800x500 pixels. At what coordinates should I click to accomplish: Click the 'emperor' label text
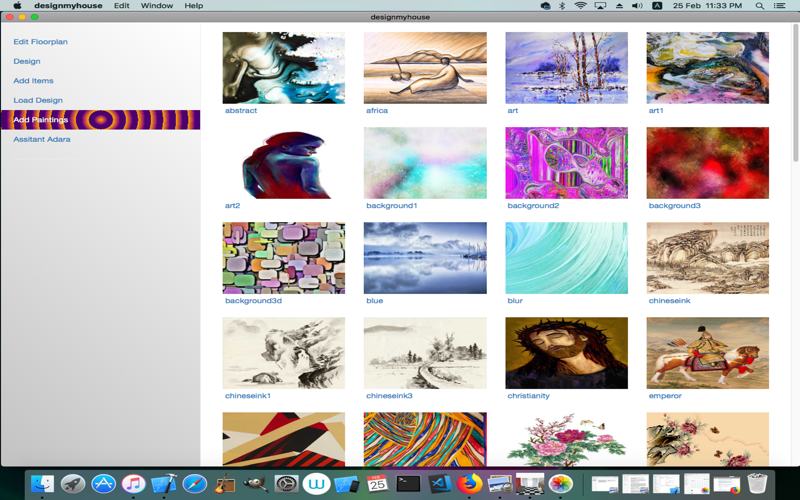[x=665, y=396]
